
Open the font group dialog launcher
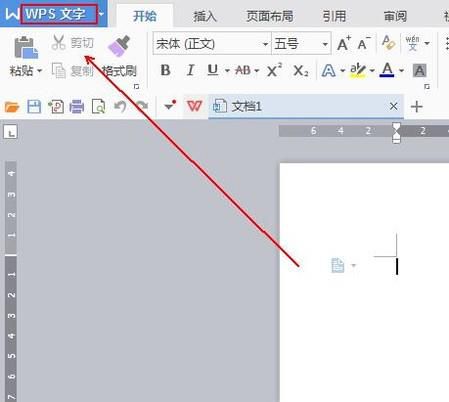click(x=427, y=86)
